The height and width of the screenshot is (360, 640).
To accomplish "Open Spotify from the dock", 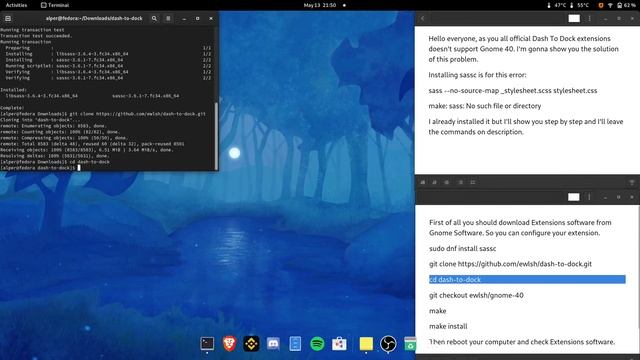I will tap(317, 344).
